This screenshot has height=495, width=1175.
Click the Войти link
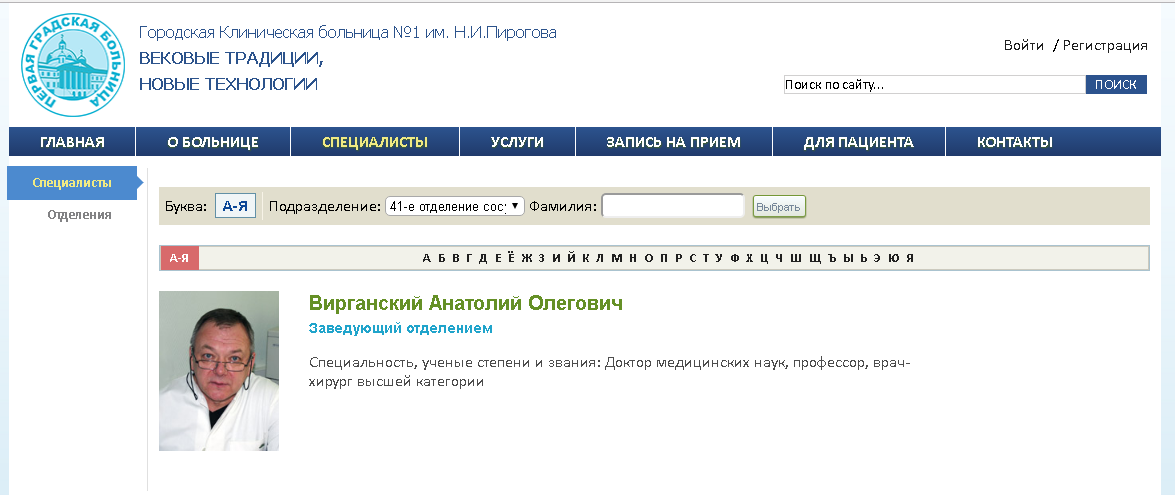(x=1024, y=46)
